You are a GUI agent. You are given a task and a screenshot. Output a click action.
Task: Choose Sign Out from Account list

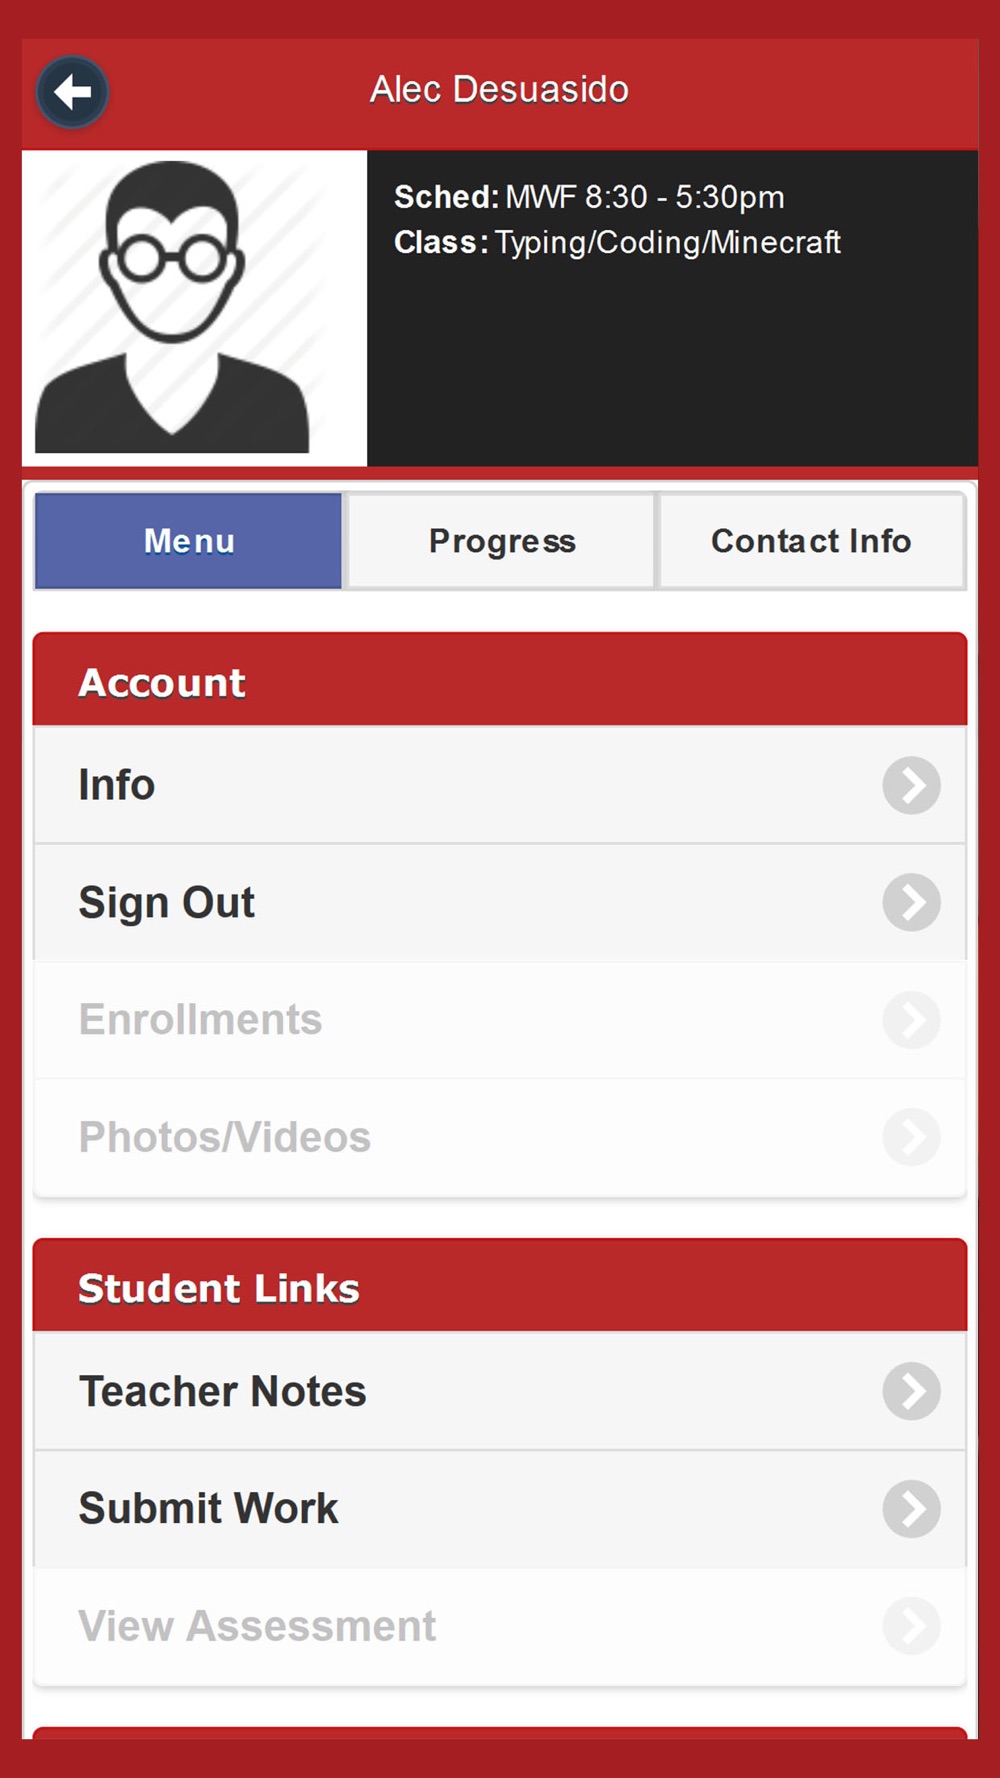click(x=500, y=902)
